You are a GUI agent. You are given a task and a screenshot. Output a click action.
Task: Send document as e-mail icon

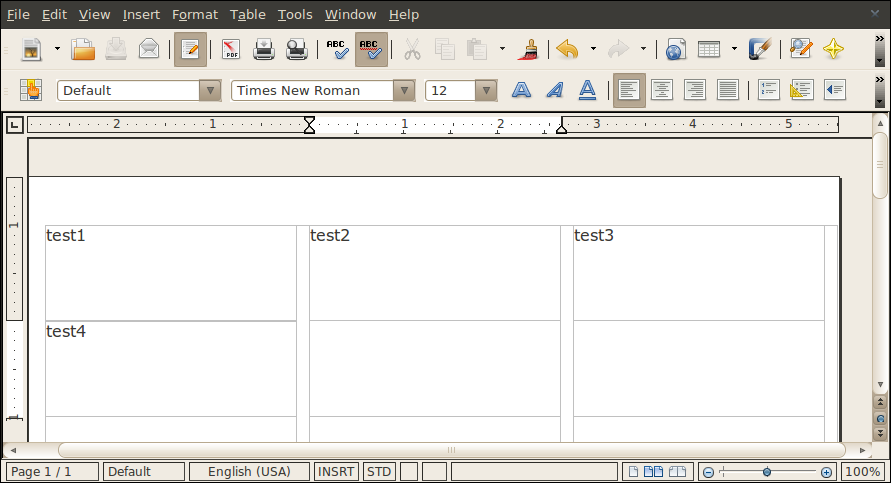pyautogui.click(x=149, y=49)
